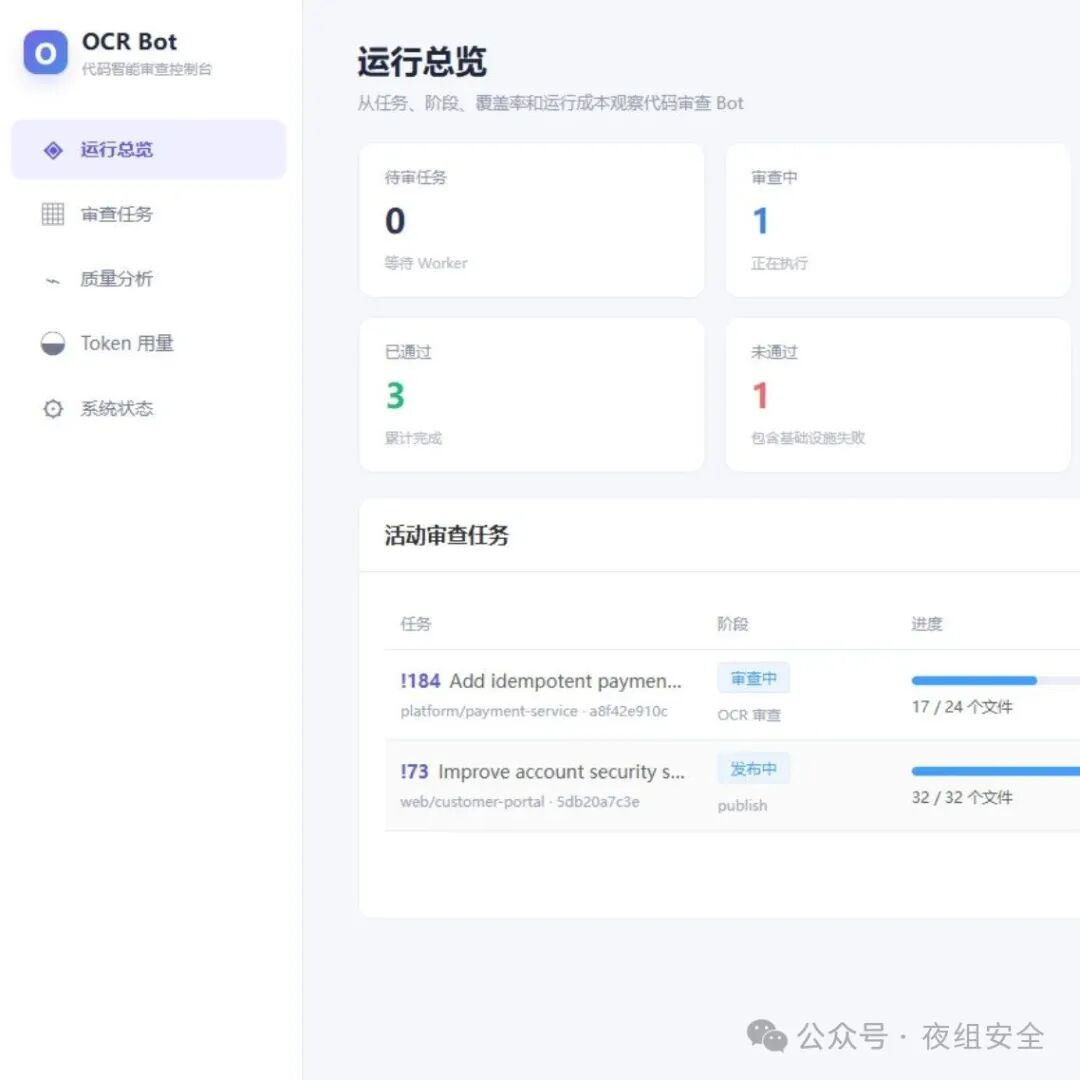This screenshot has width=1080, height=1080.
Task: Switch to Token 用量 page
Action: (x=148, y=344)
